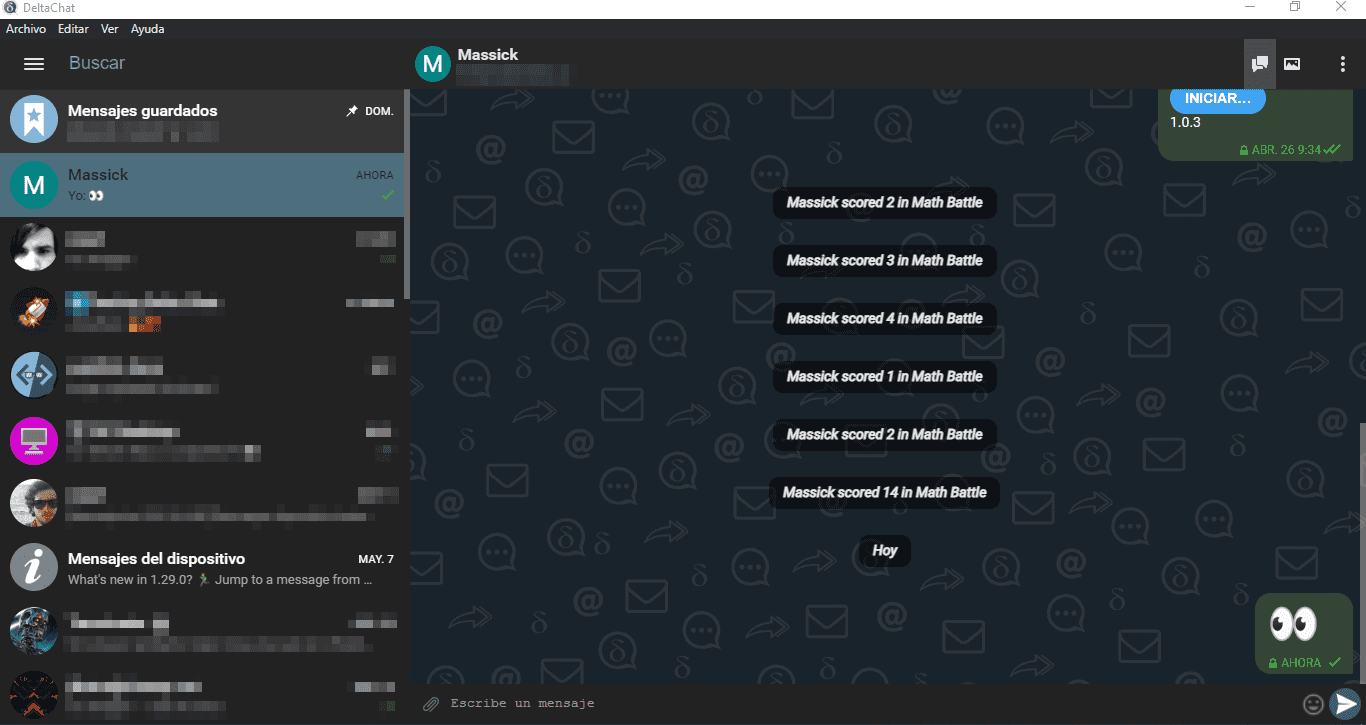This screenshot has width=1366, height=725.
Task: Show the chat messages view icon
Action: 1260,64
